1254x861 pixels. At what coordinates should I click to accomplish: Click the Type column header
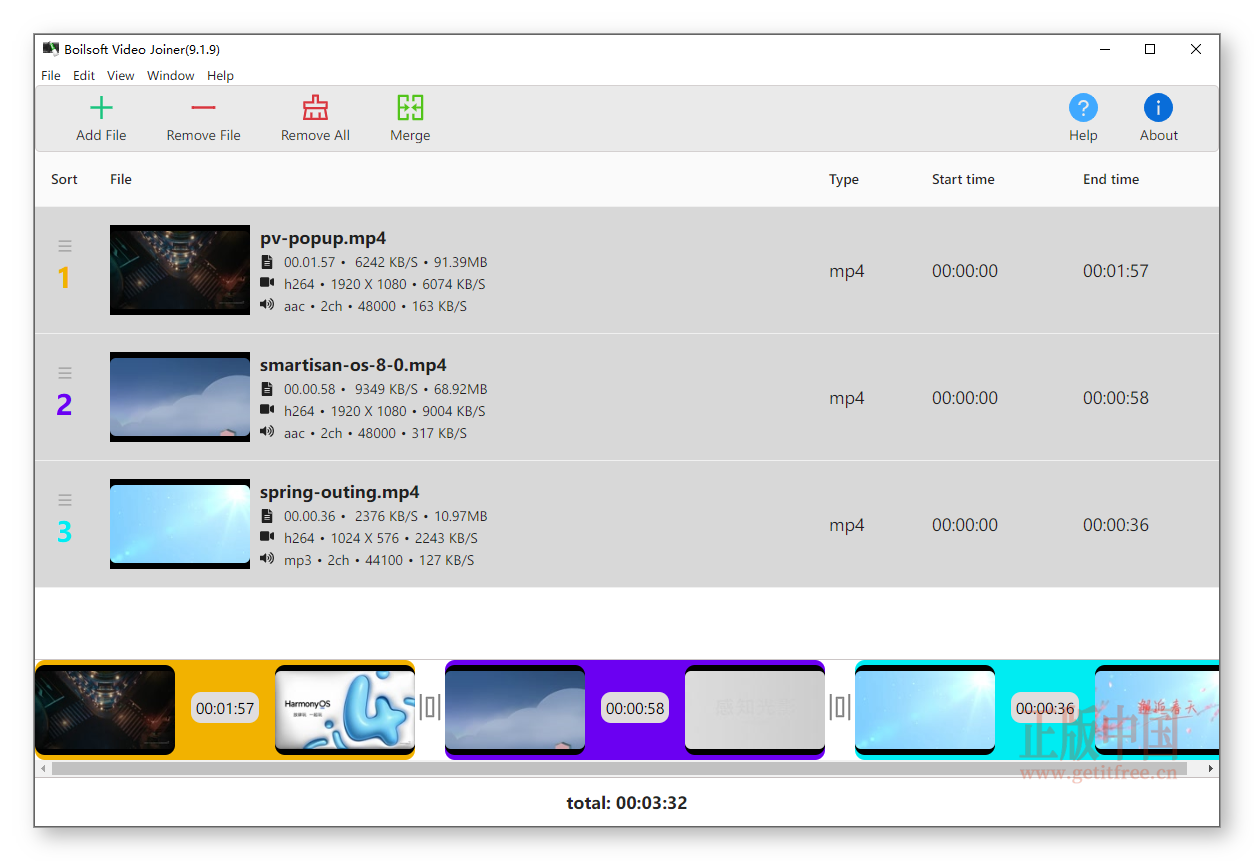click(844, 180)
